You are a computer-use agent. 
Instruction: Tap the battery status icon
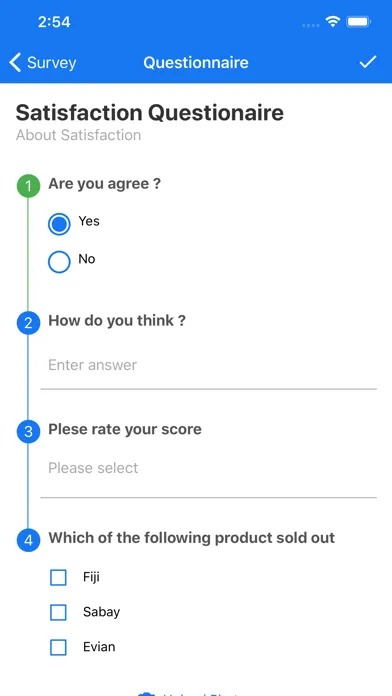pyautogui.click(x=359, y=21)
